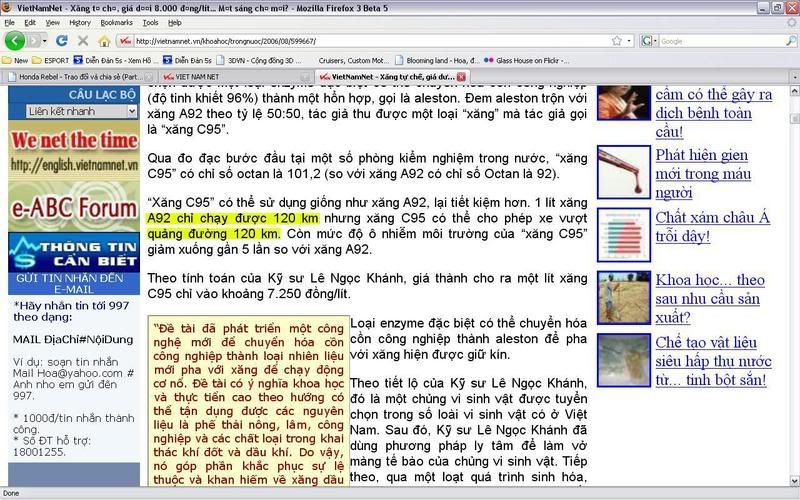Click the blood pipette thumbnail image

624,172
